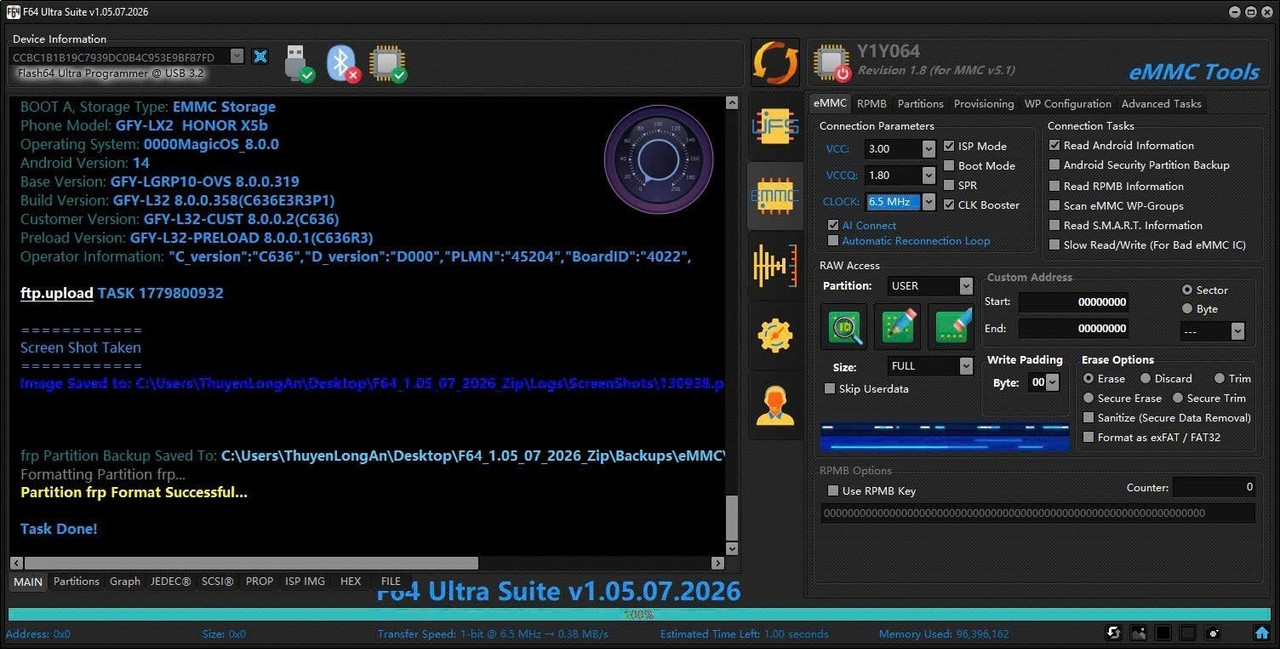Click the log vertical scrollbar thumb
Viewport: 1280px width, 649px height.
tap(731, 517)
